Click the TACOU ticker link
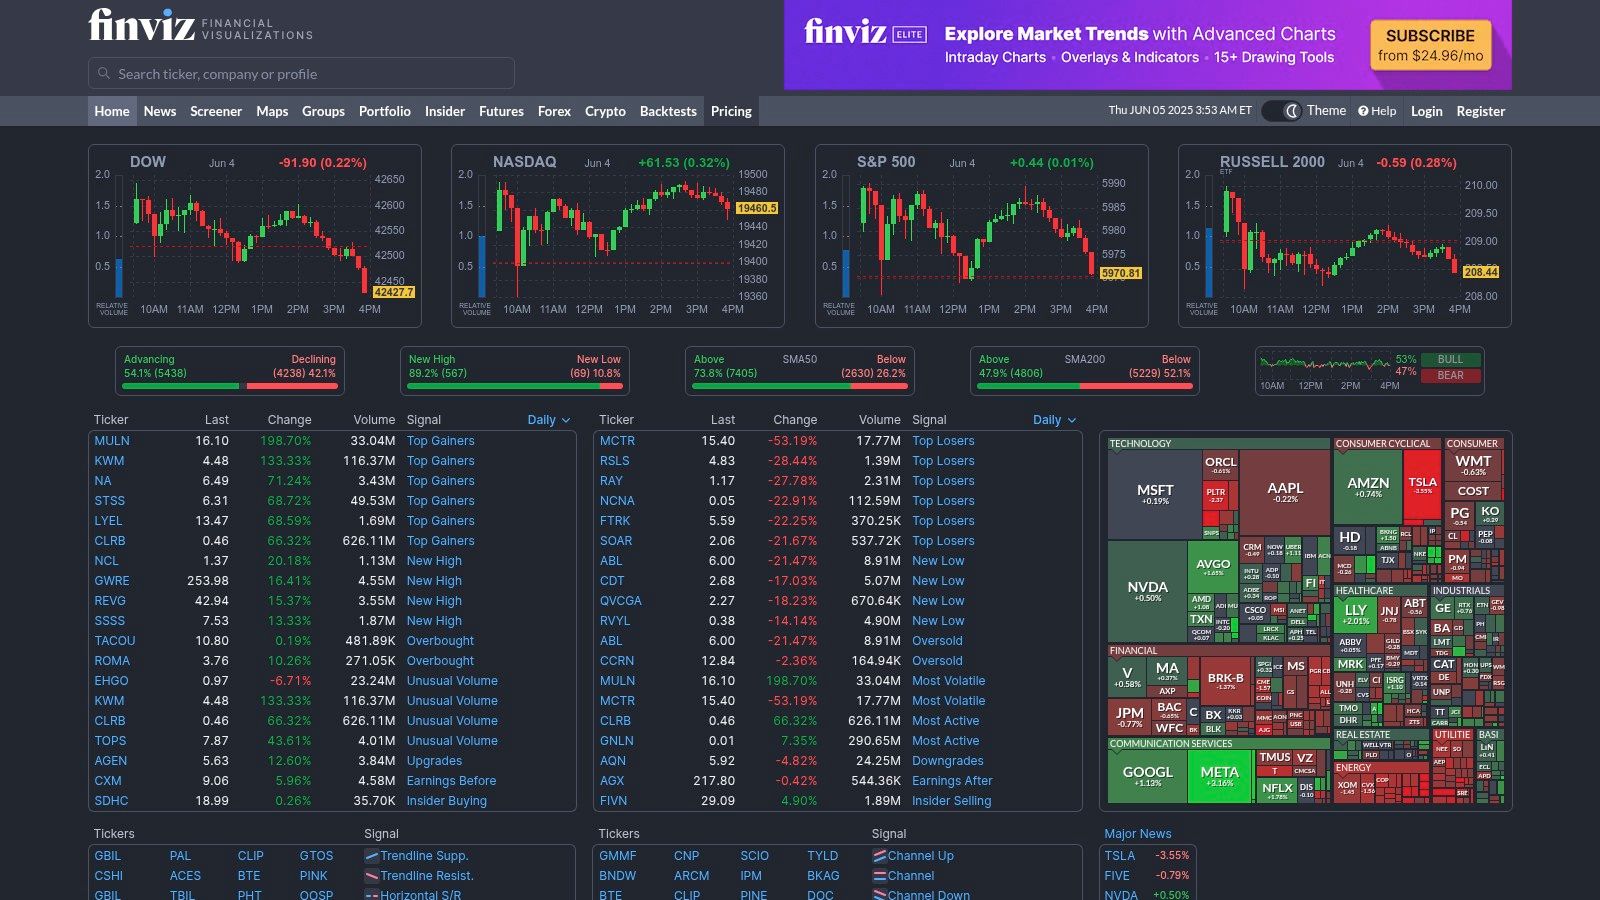The height and width of the screenshot is (900, 1600). pos(115,641)
